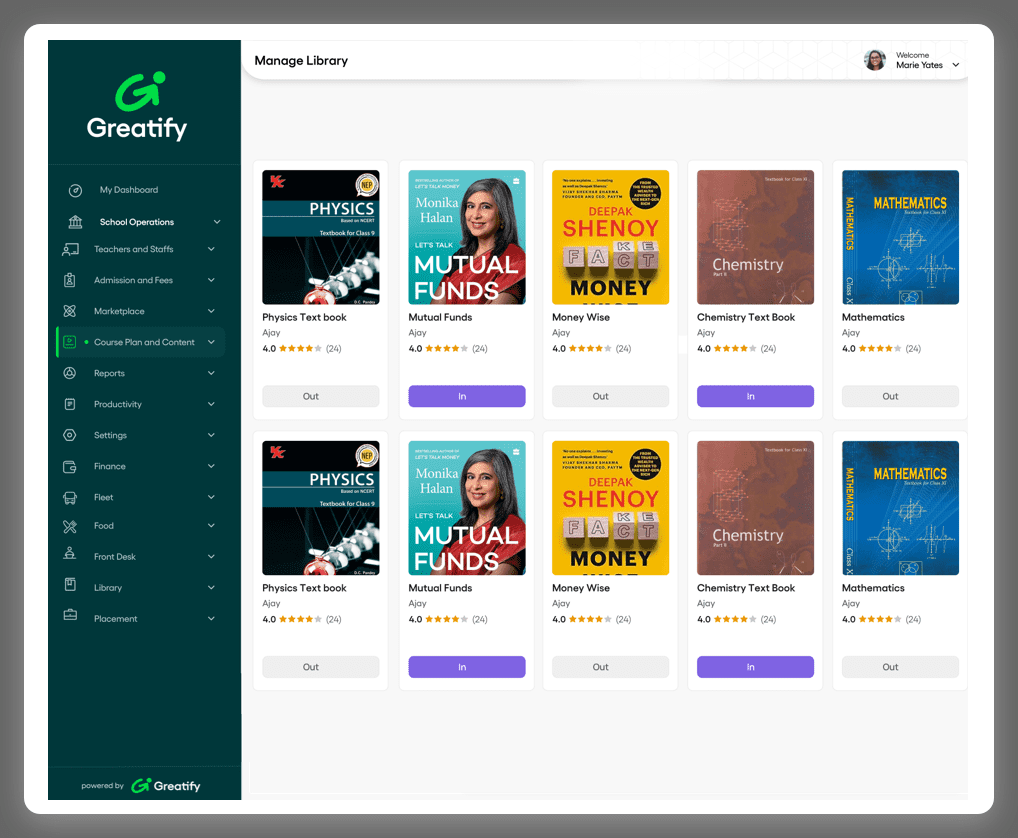Screen dimensions: 1018x838
Task: Click the second-row Mathematics Out button
Action: [900, 667]
